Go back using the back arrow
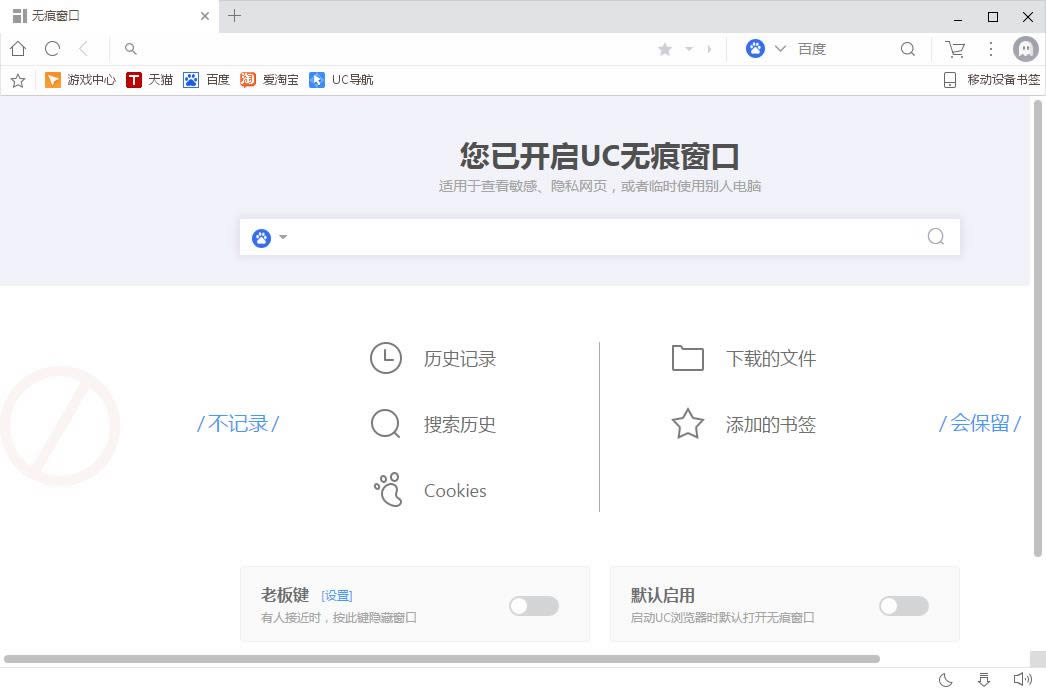The width and height of the screenshot is (1046, 691). click(83, 49)
